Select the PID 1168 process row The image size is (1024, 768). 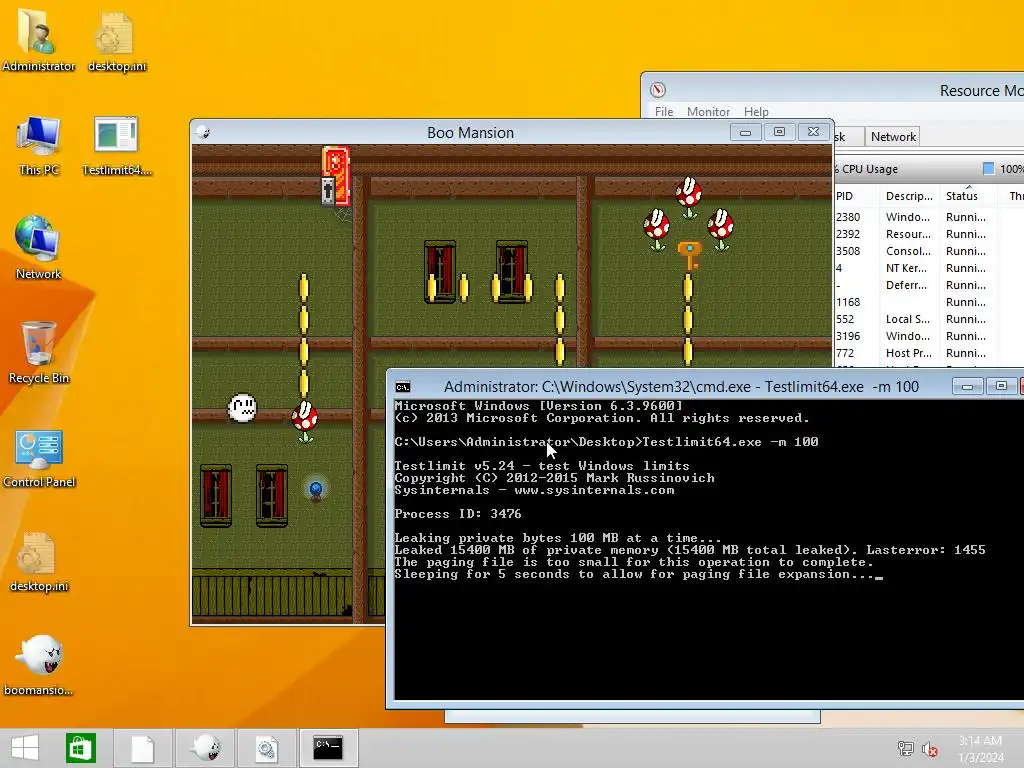[929, 302]
